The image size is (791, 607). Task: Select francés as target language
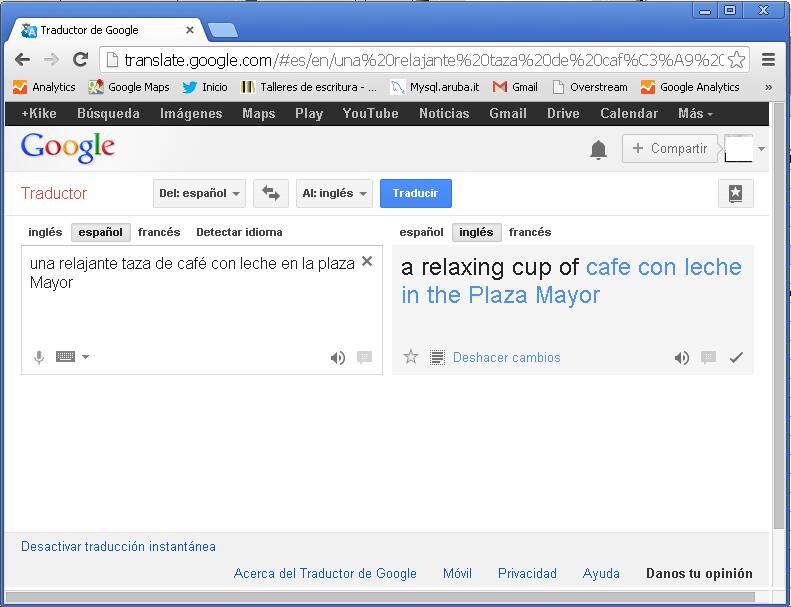tap(530, 232)
